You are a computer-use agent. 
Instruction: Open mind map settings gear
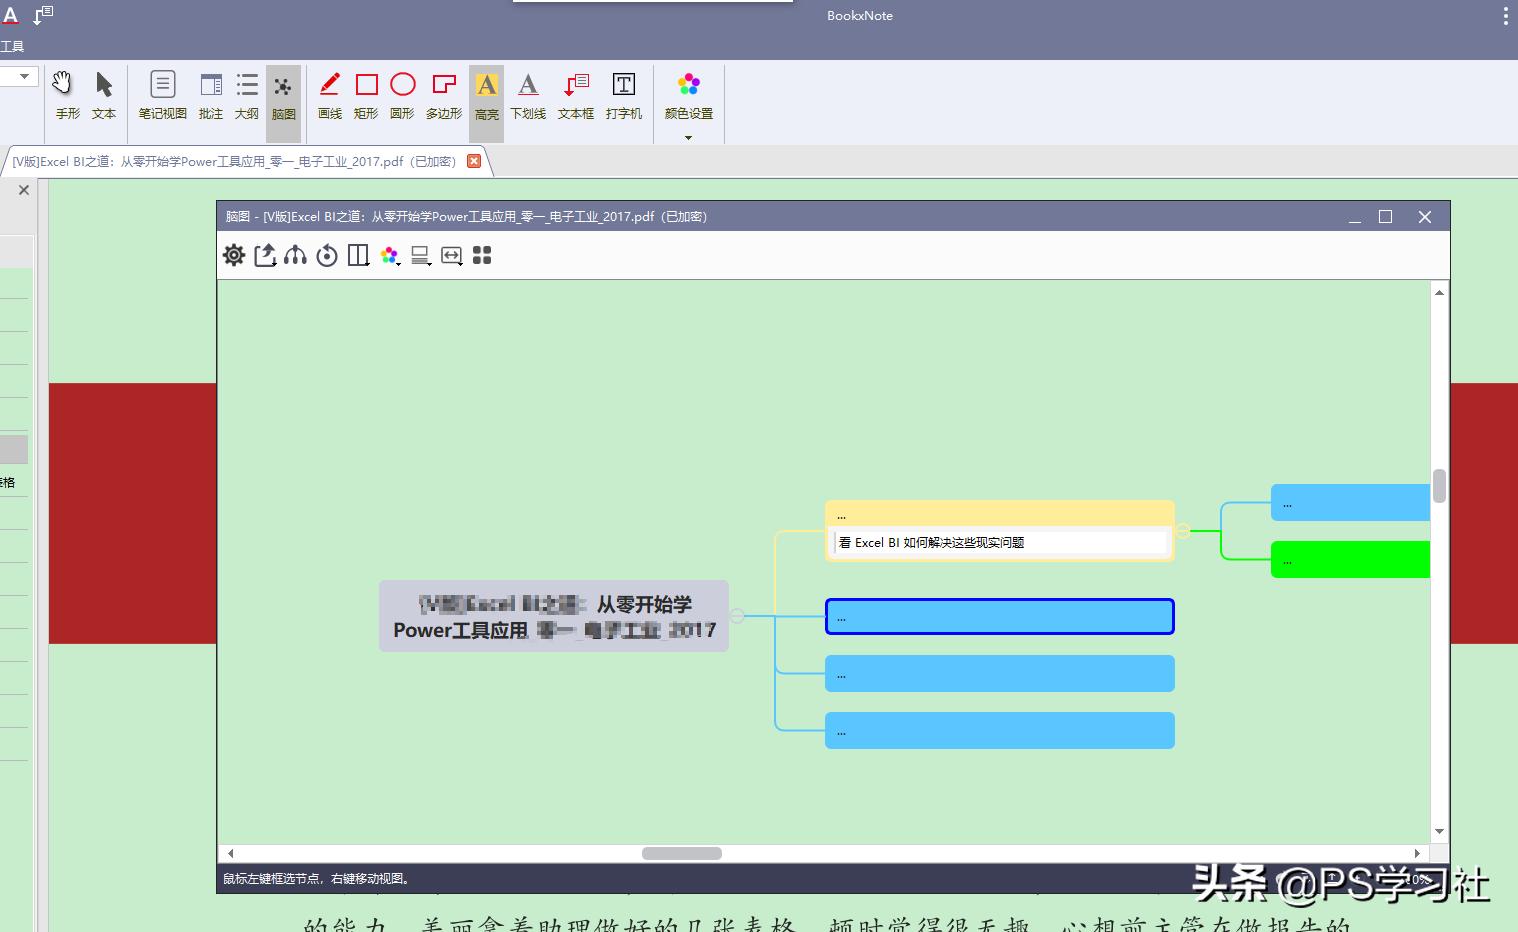[x=234, y=256]
